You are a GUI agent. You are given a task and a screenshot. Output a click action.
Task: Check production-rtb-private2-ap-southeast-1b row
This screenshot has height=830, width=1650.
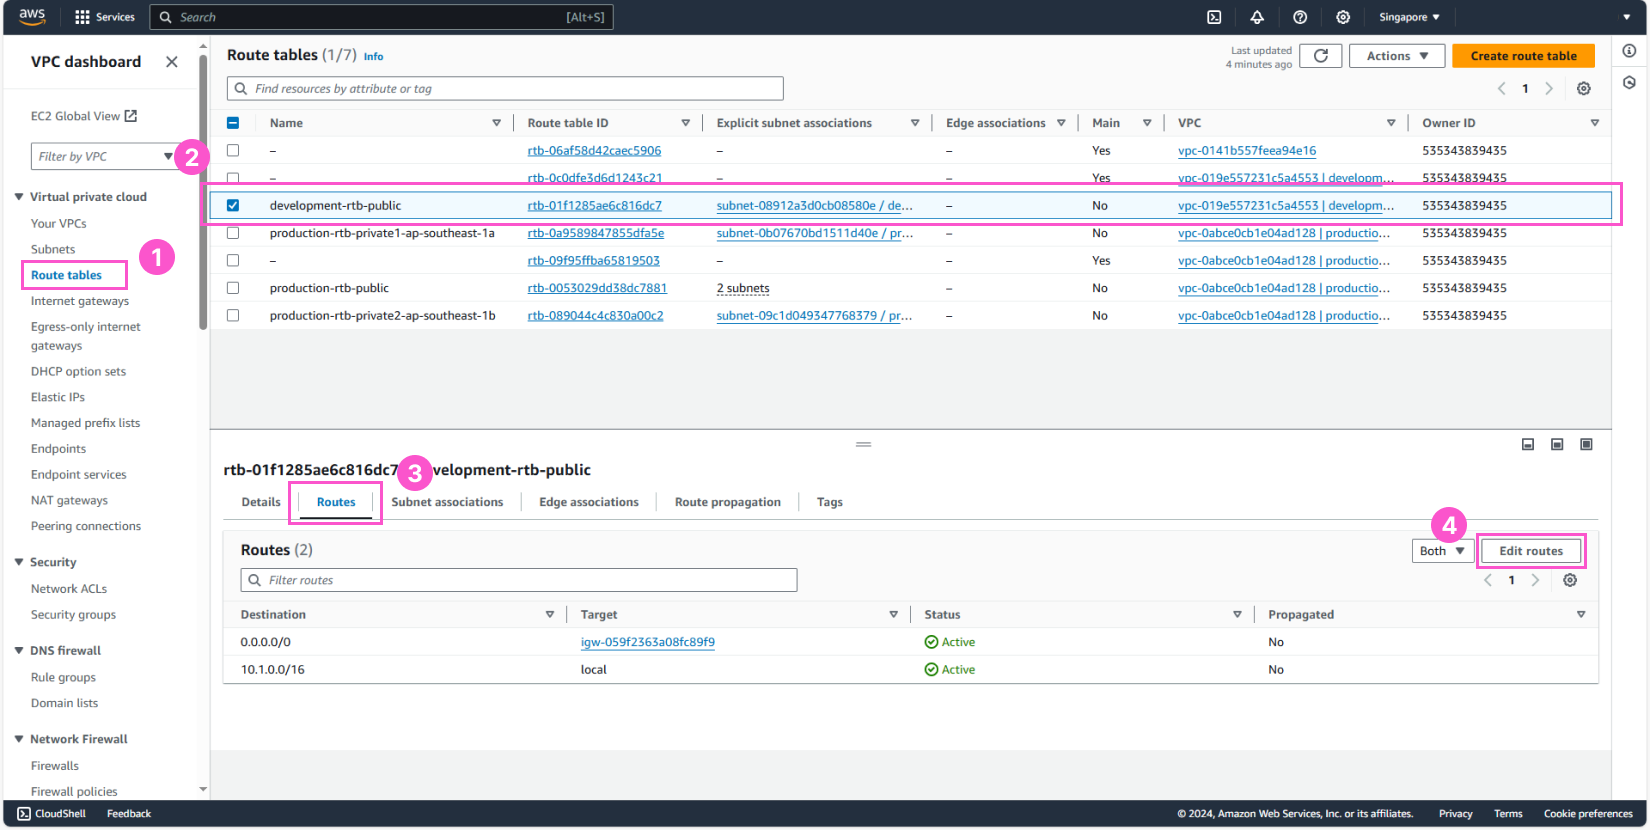click(x=233, y=315)
